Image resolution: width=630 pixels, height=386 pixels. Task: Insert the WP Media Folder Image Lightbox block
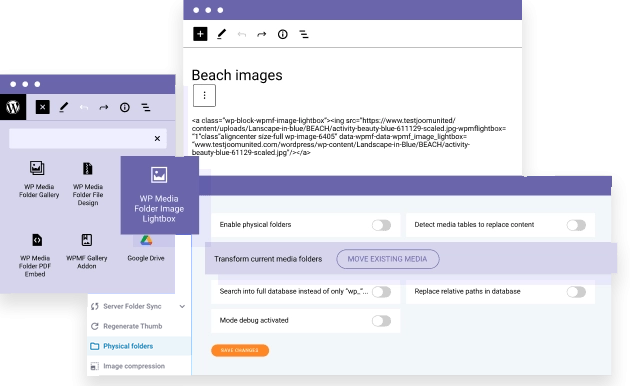click(x=159, y=195)
